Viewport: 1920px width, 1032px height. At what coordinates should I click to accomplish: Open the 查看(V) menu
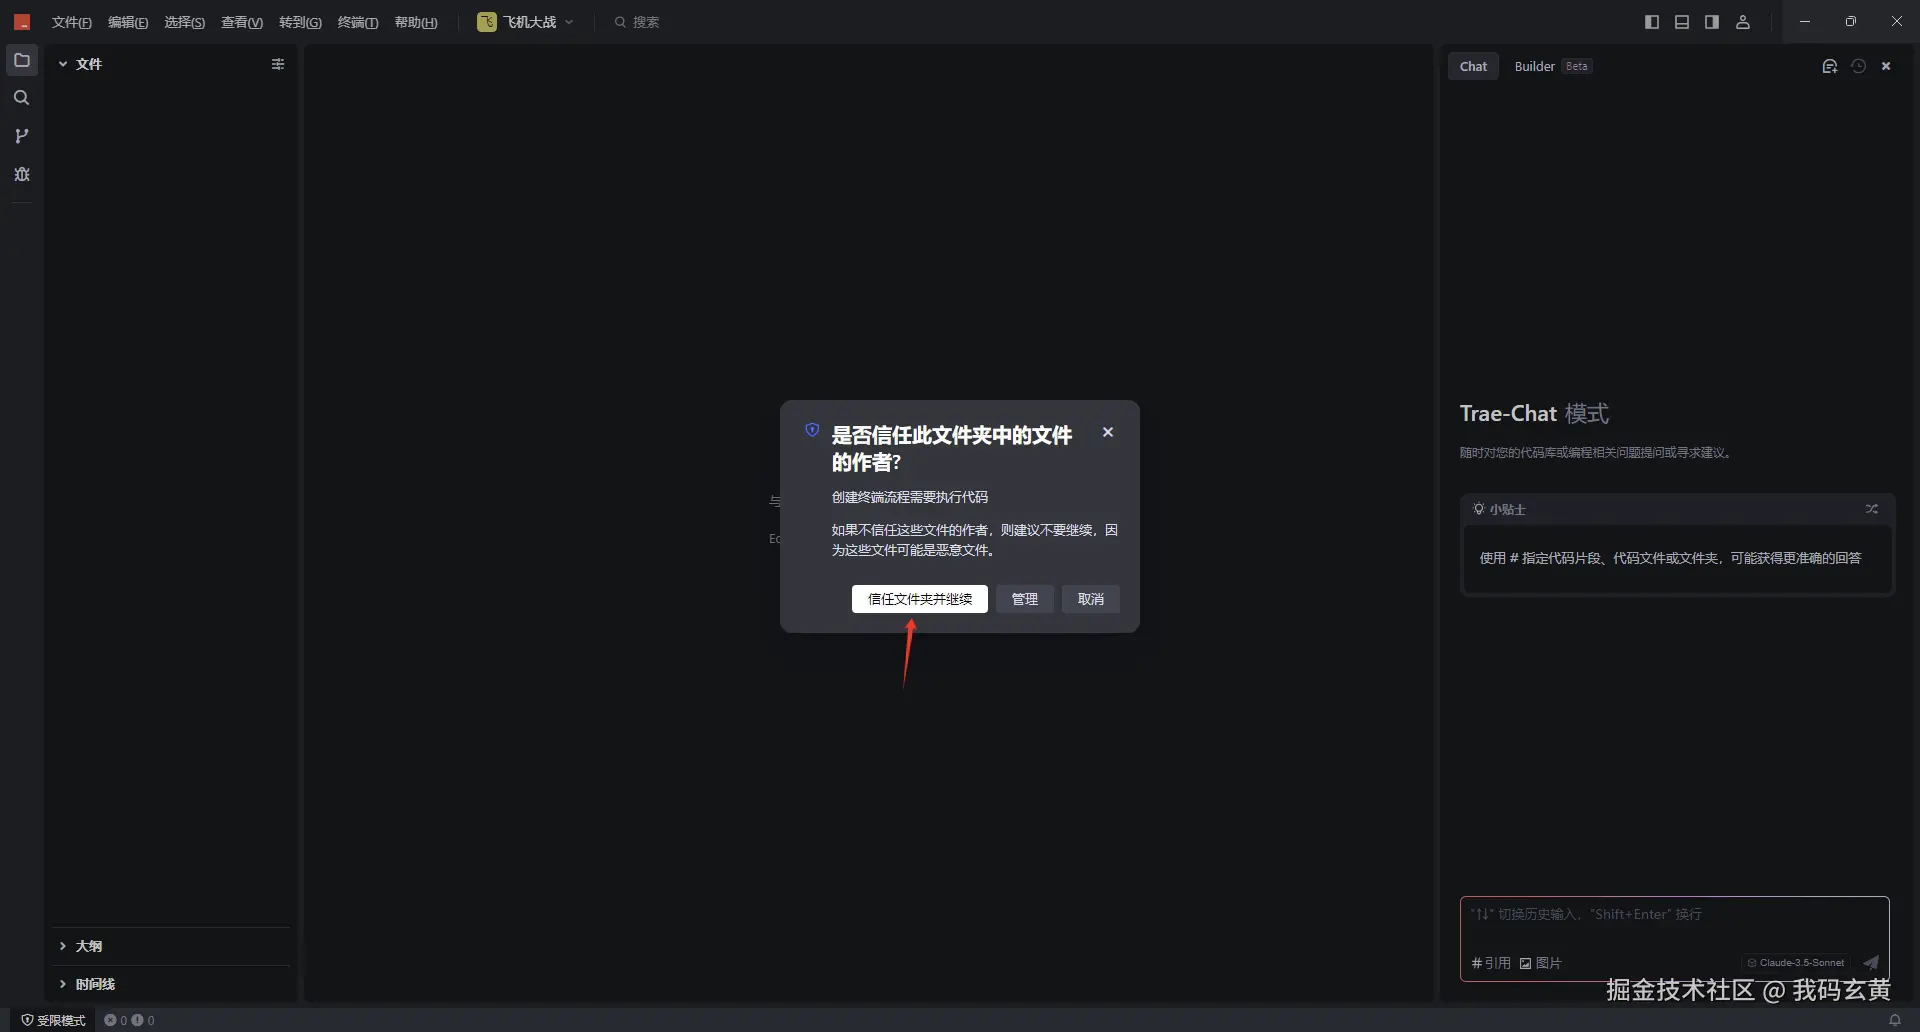241,22
